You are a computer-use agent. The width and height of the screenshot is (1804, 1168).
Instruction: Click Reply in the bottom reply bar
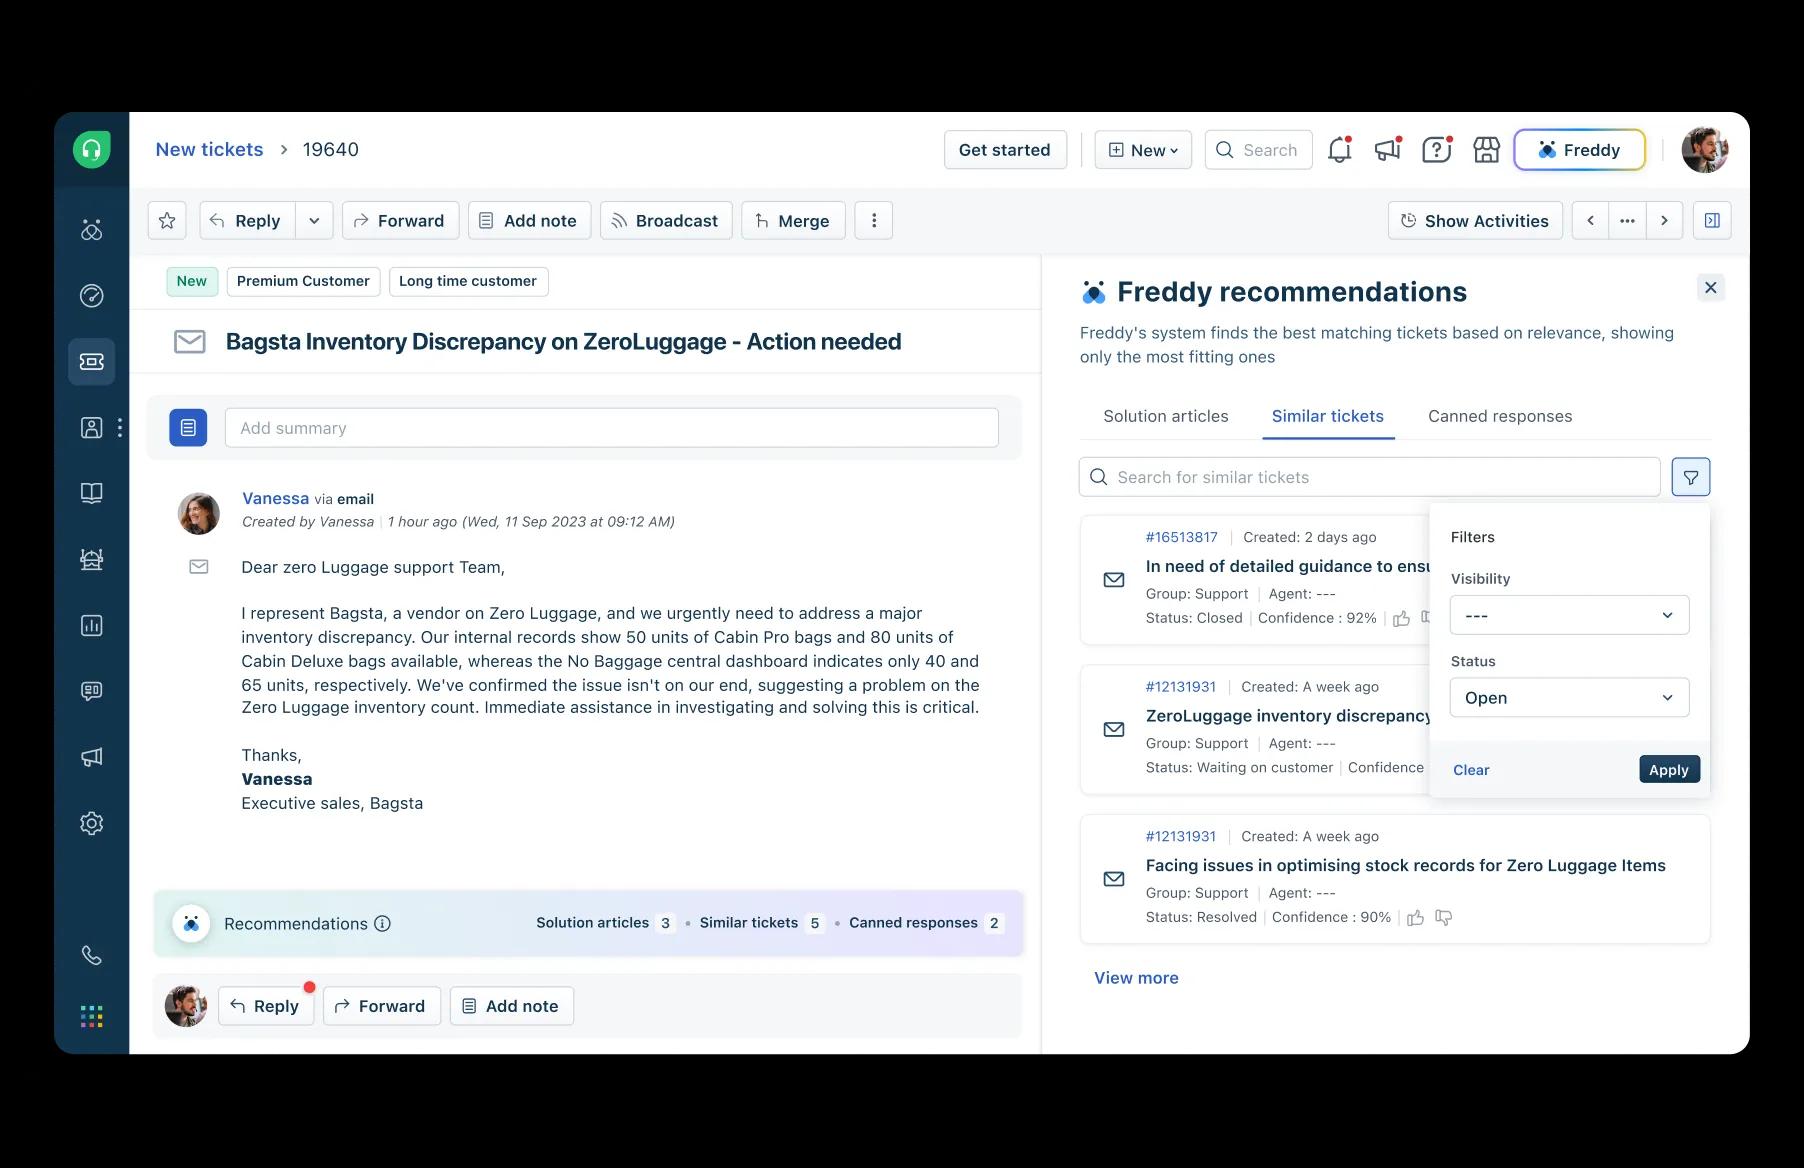point(266,1006)
